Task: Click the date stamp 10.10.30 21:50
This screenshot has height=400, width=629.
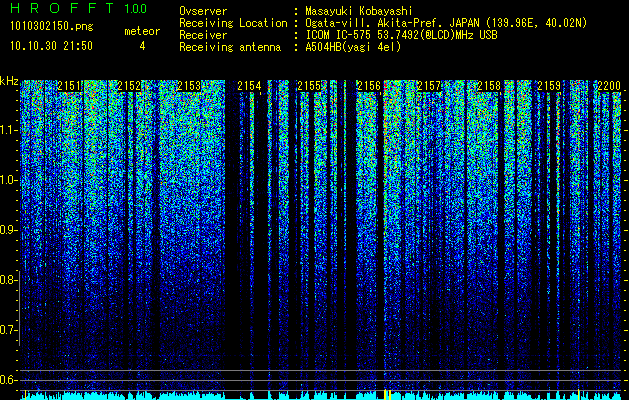Action: point(52,46)
